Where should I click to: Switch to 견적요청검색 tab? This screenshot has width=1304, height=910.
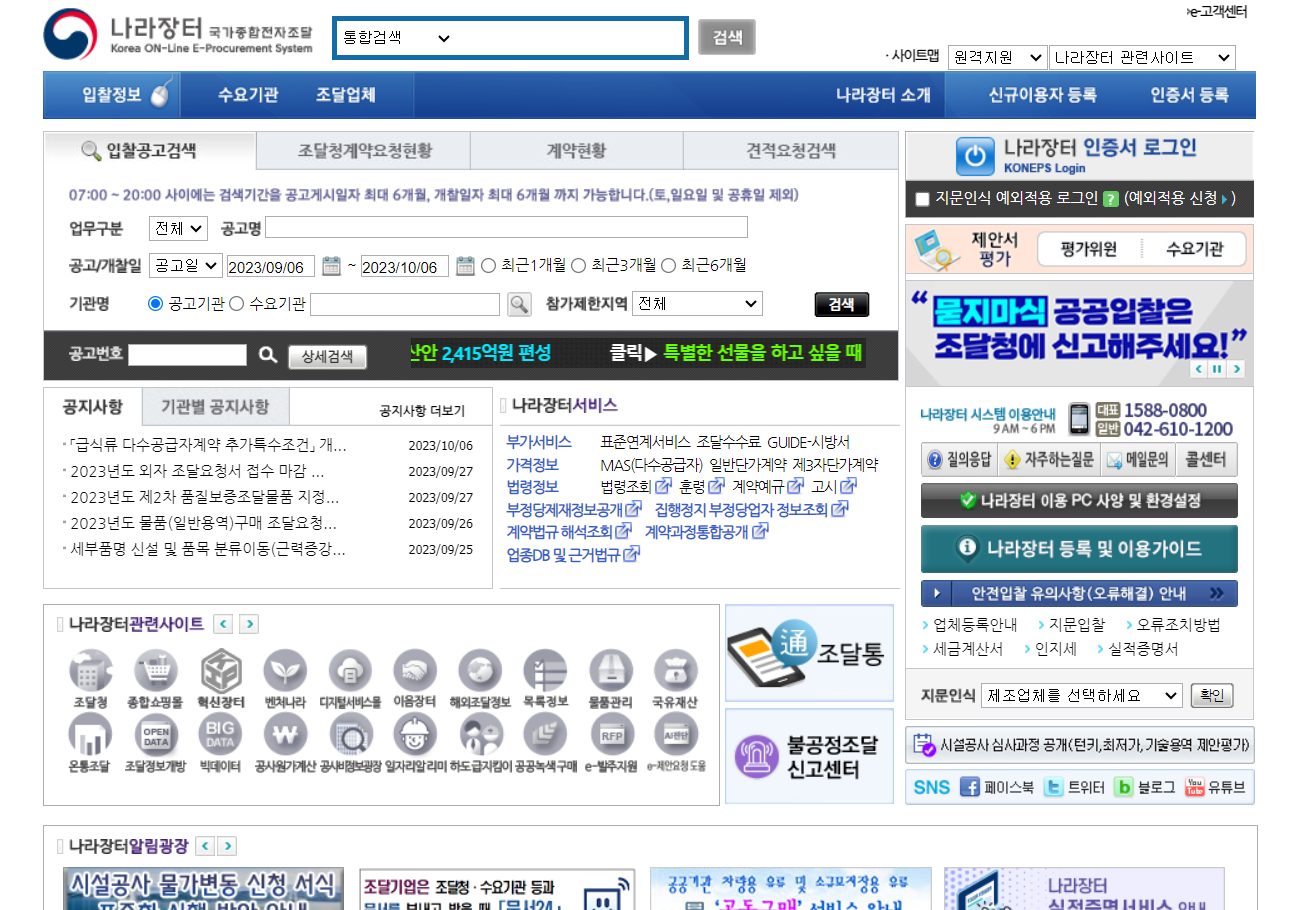(791, 151)
